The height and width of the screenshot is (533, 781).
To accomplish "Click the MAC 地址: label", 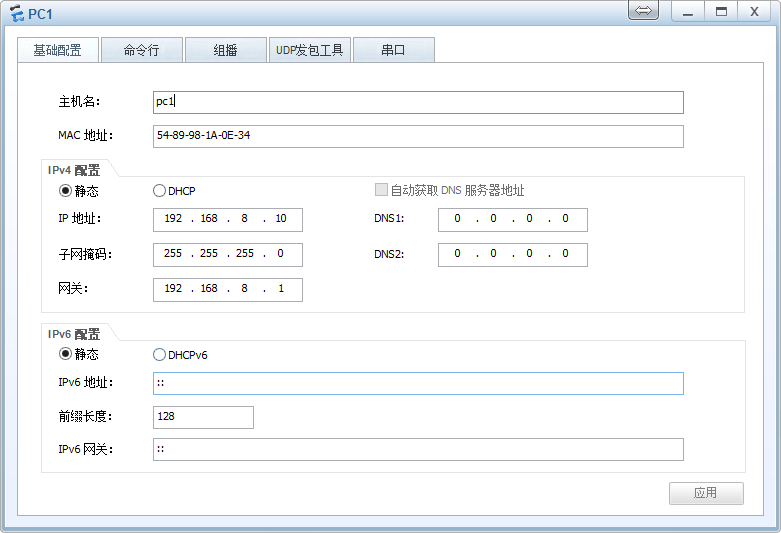I will pyautogui.click(x=86, y=135).
